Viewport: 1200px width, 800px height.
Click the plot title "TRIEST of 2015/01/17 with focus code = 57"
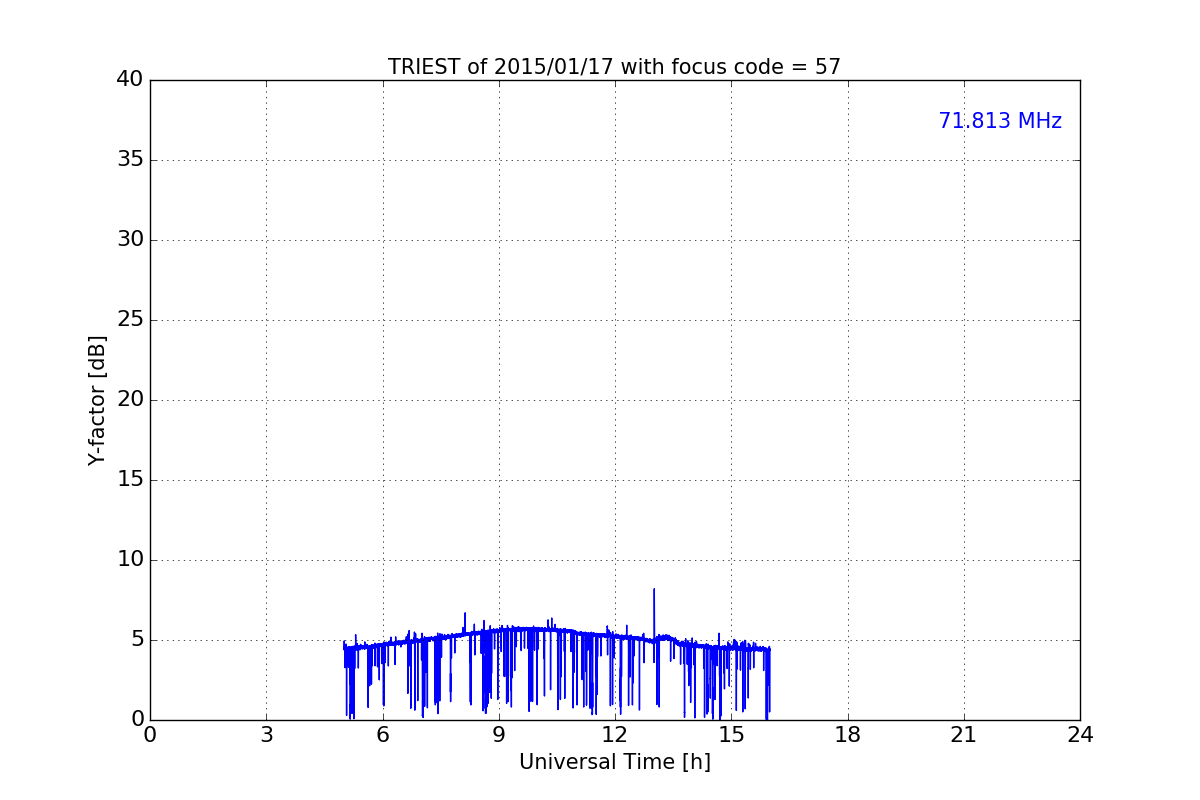pos(614,67)
